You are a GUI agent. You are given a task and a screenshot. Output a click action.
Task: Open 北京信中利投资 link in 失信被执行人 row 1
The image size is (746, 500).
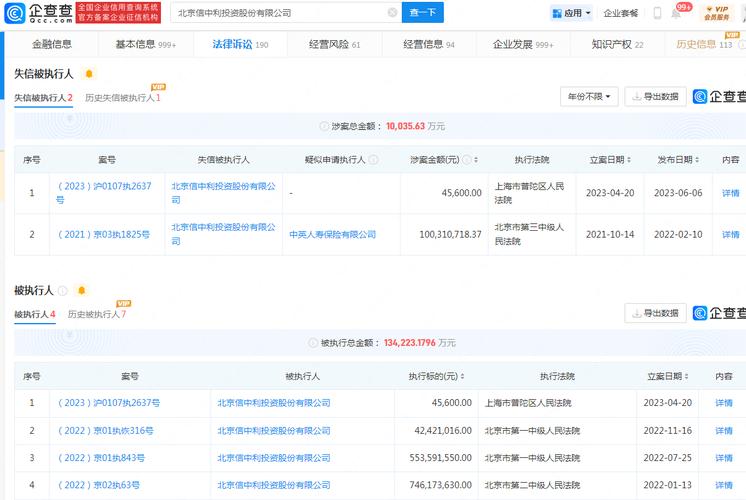[223, 193]
